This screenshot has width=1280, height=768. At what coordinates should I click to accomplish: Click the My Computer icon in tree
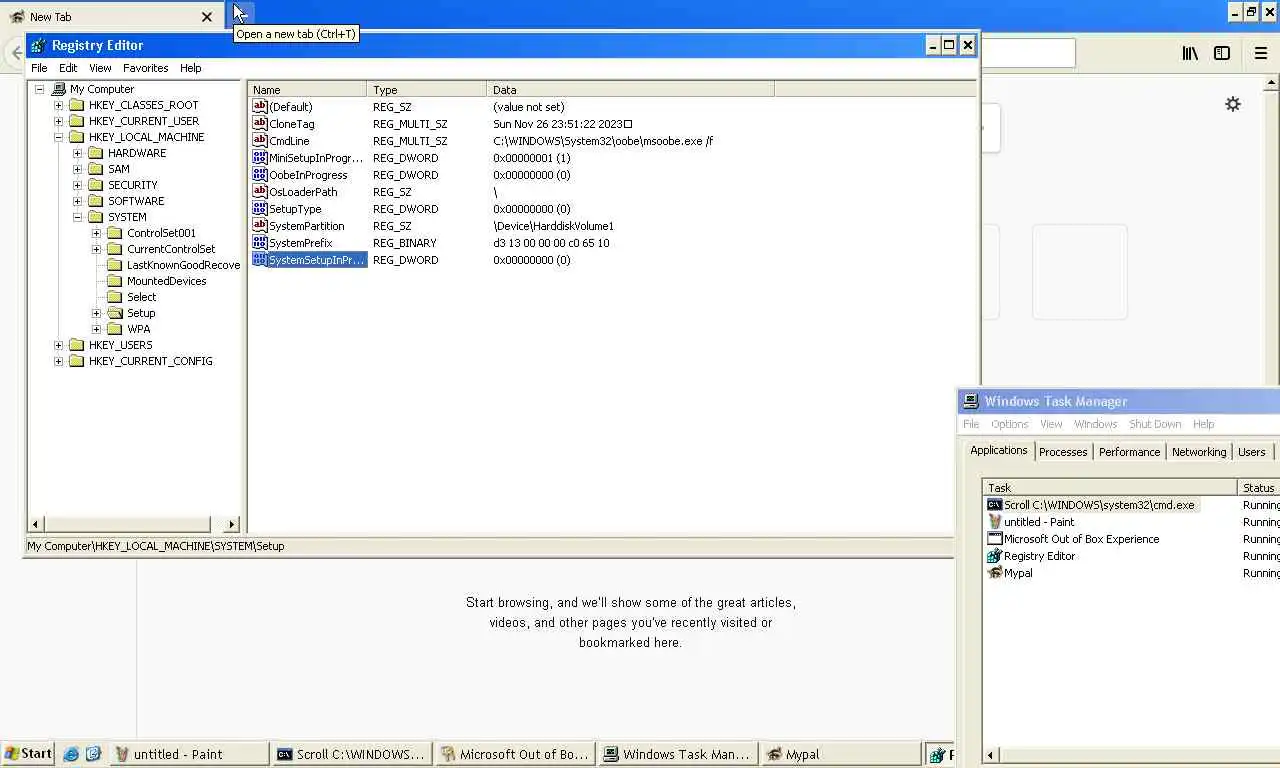pos(58,89)
